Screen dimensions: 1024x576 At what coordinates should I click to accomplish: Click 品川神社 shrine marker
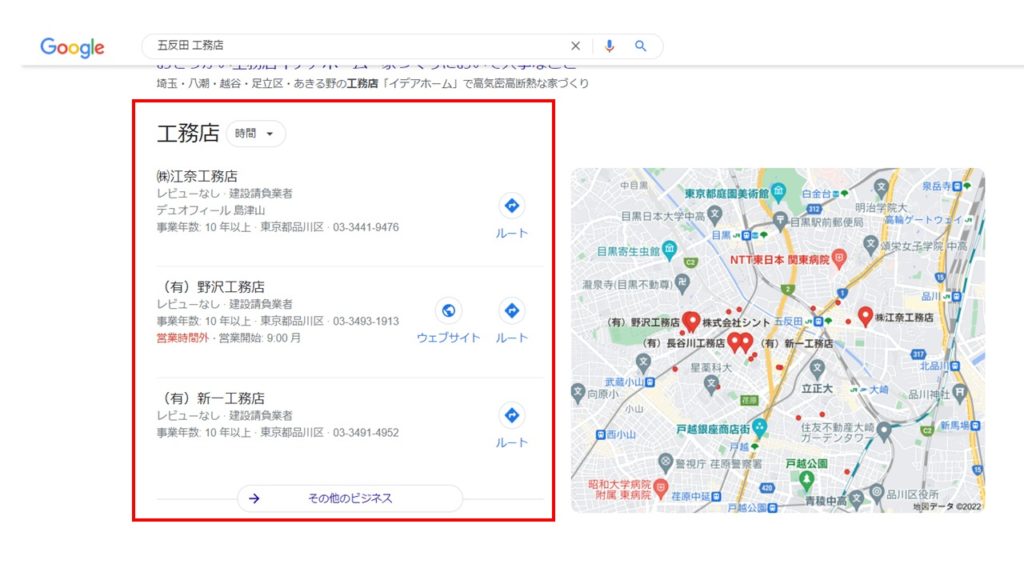coord(959,392)
